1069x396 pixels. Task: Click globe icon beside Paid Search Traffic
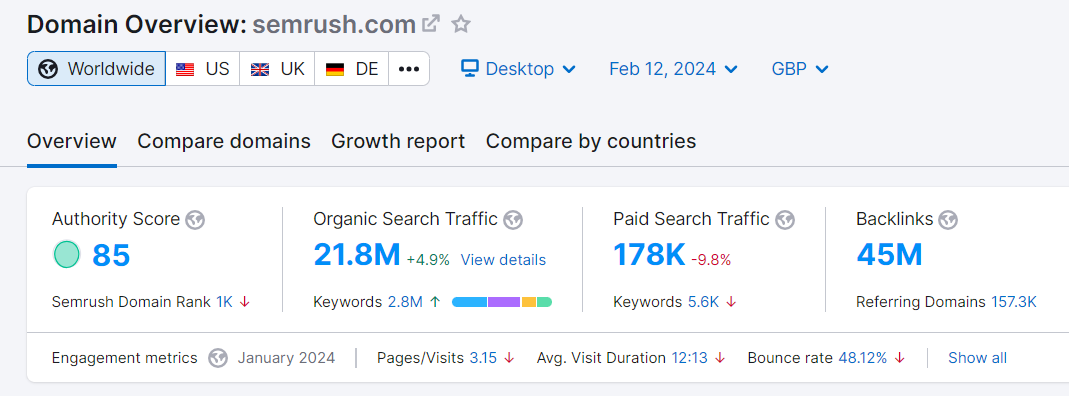[785, 219]
